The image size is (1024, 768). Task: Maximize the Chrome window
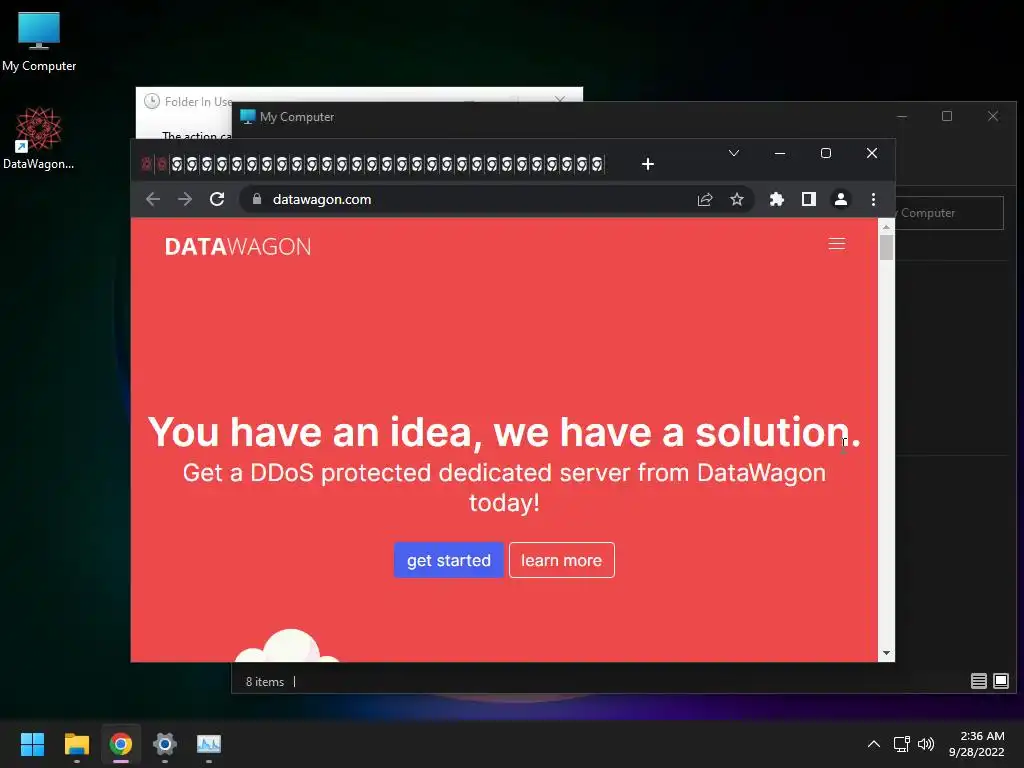(x=825, y=153)
